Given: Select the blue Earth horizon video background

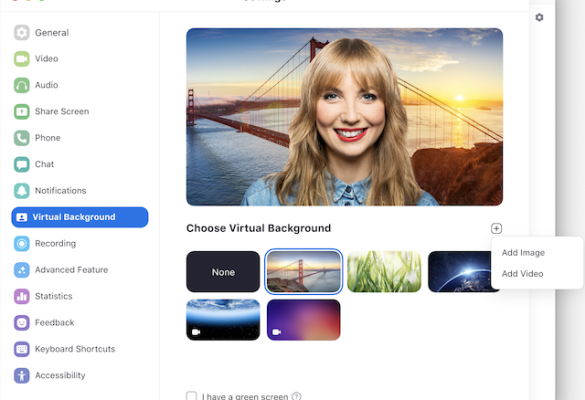Looking at the screenshot, I should (223, 320).
